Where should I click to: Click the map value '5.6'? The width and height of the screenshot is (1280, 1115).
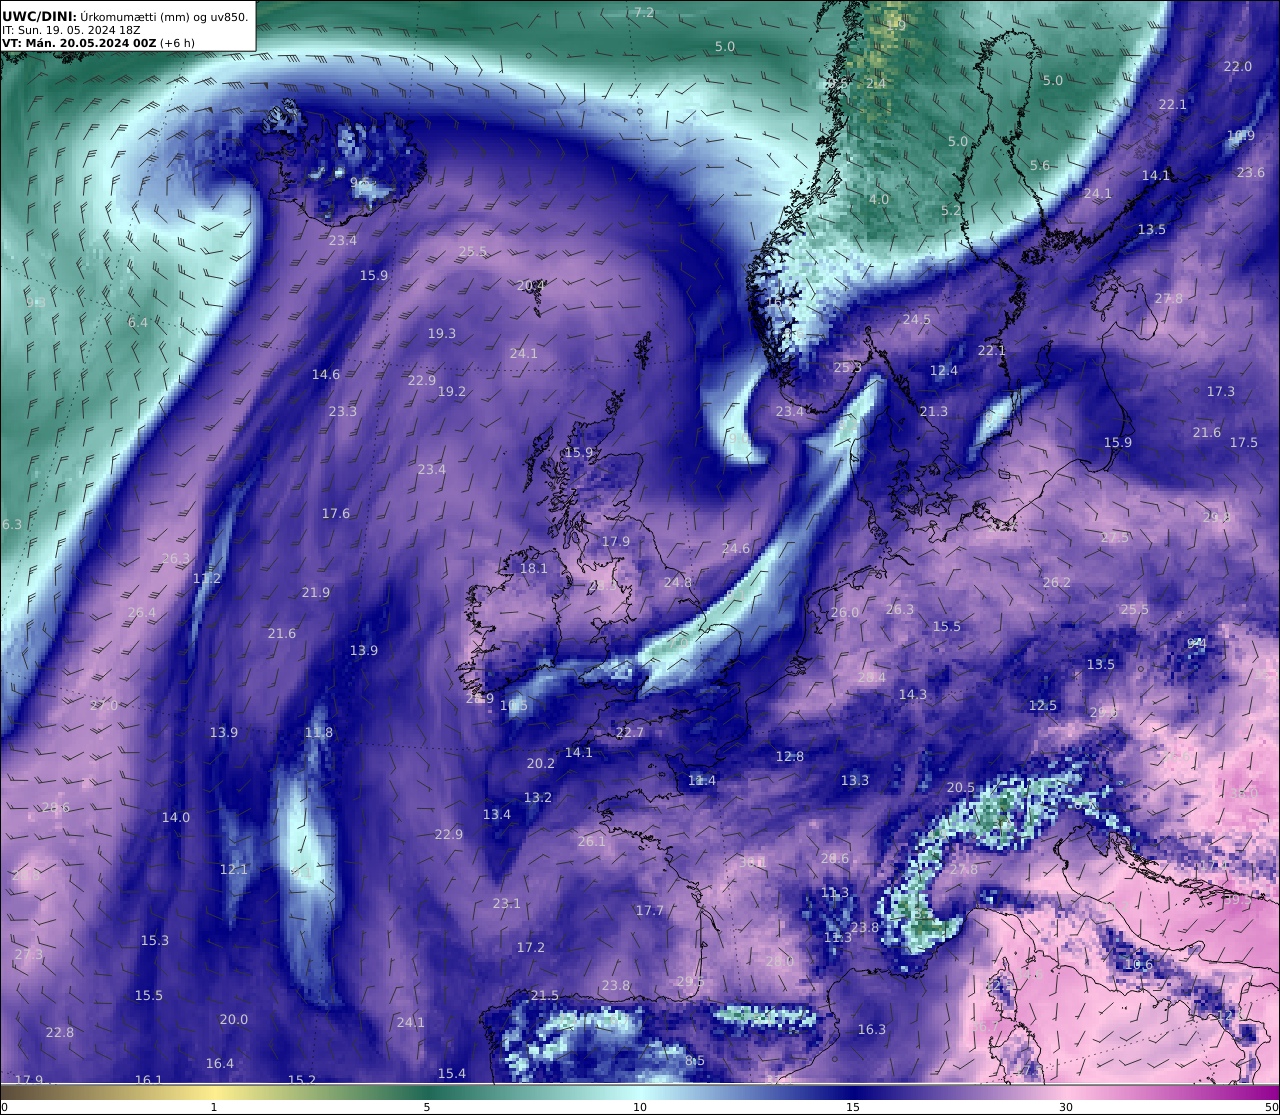click(1040, 166)
